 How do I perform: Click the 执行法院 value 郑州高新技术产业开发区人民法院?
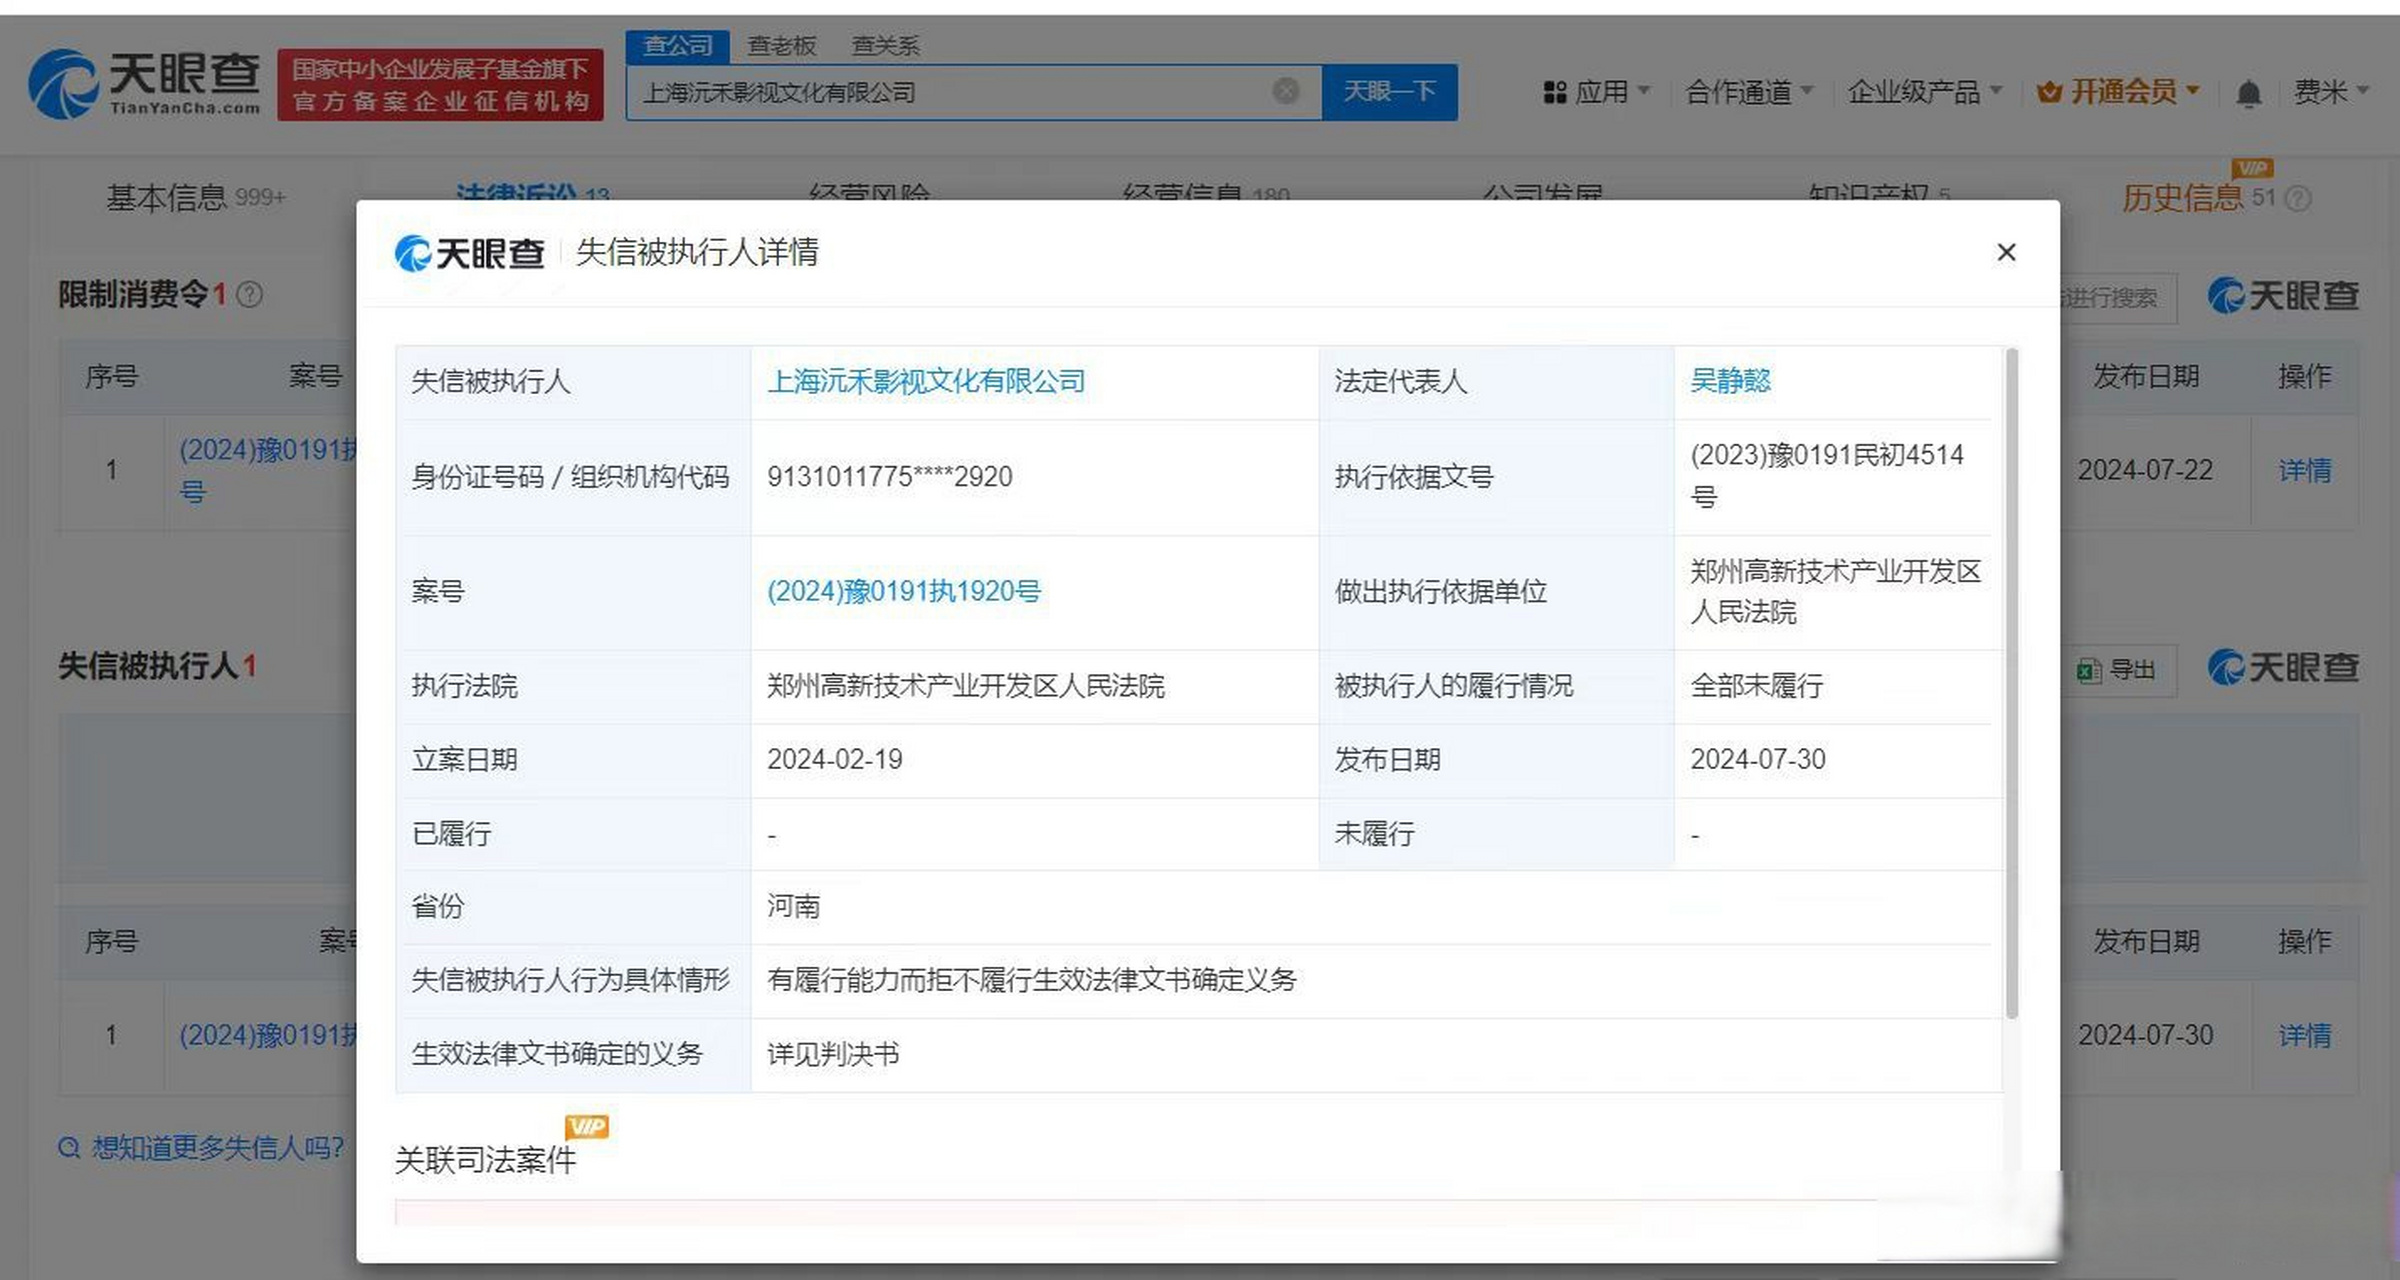click(966, 686)
